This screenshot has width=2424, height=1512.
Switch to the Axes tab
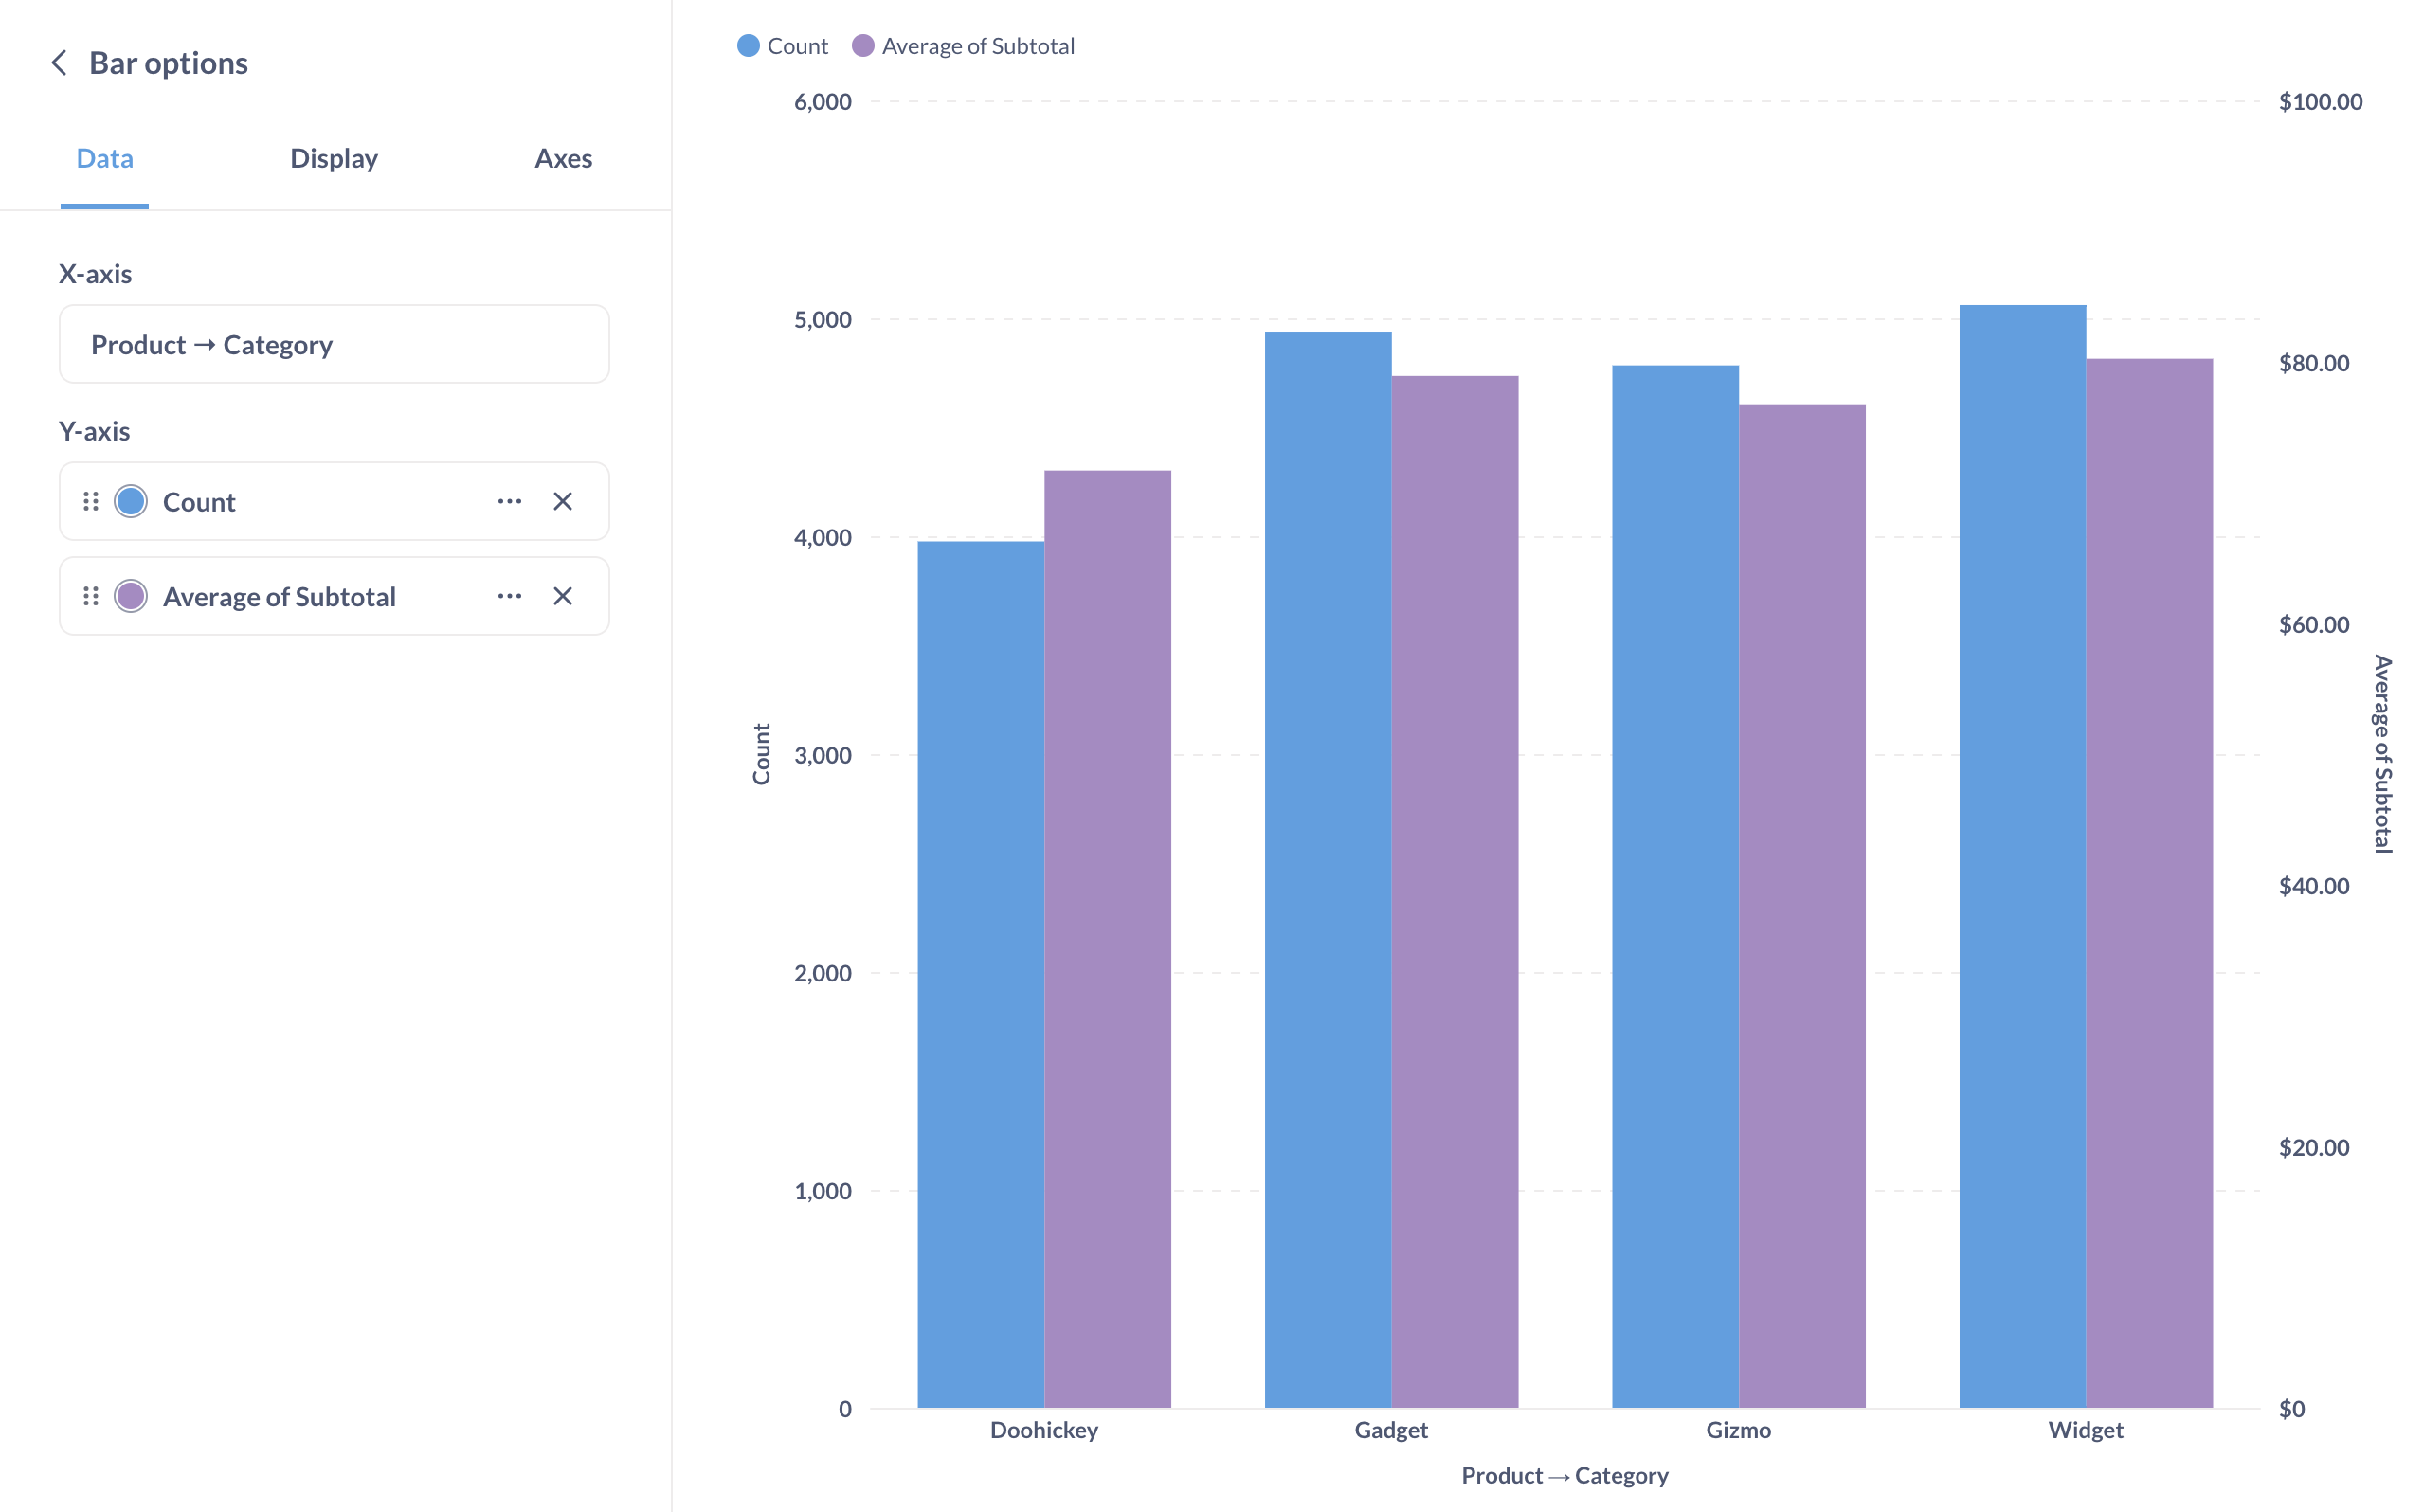(x=563, y=158)
